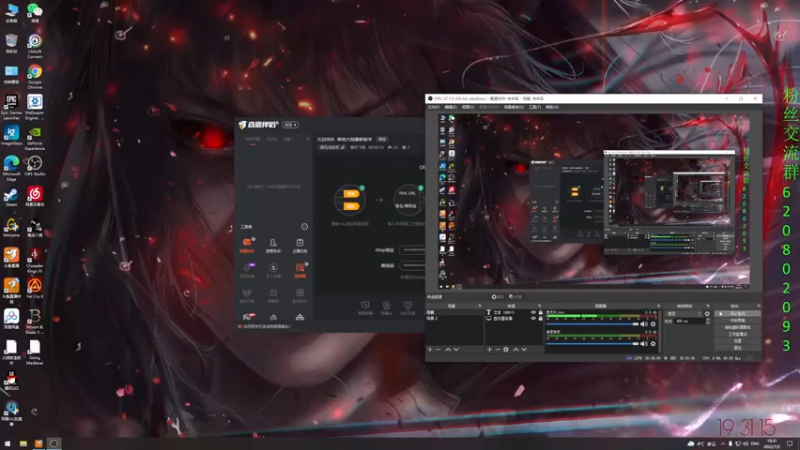
Task: Toggle lock on 显示器采集 source
Action: (540, 318)
